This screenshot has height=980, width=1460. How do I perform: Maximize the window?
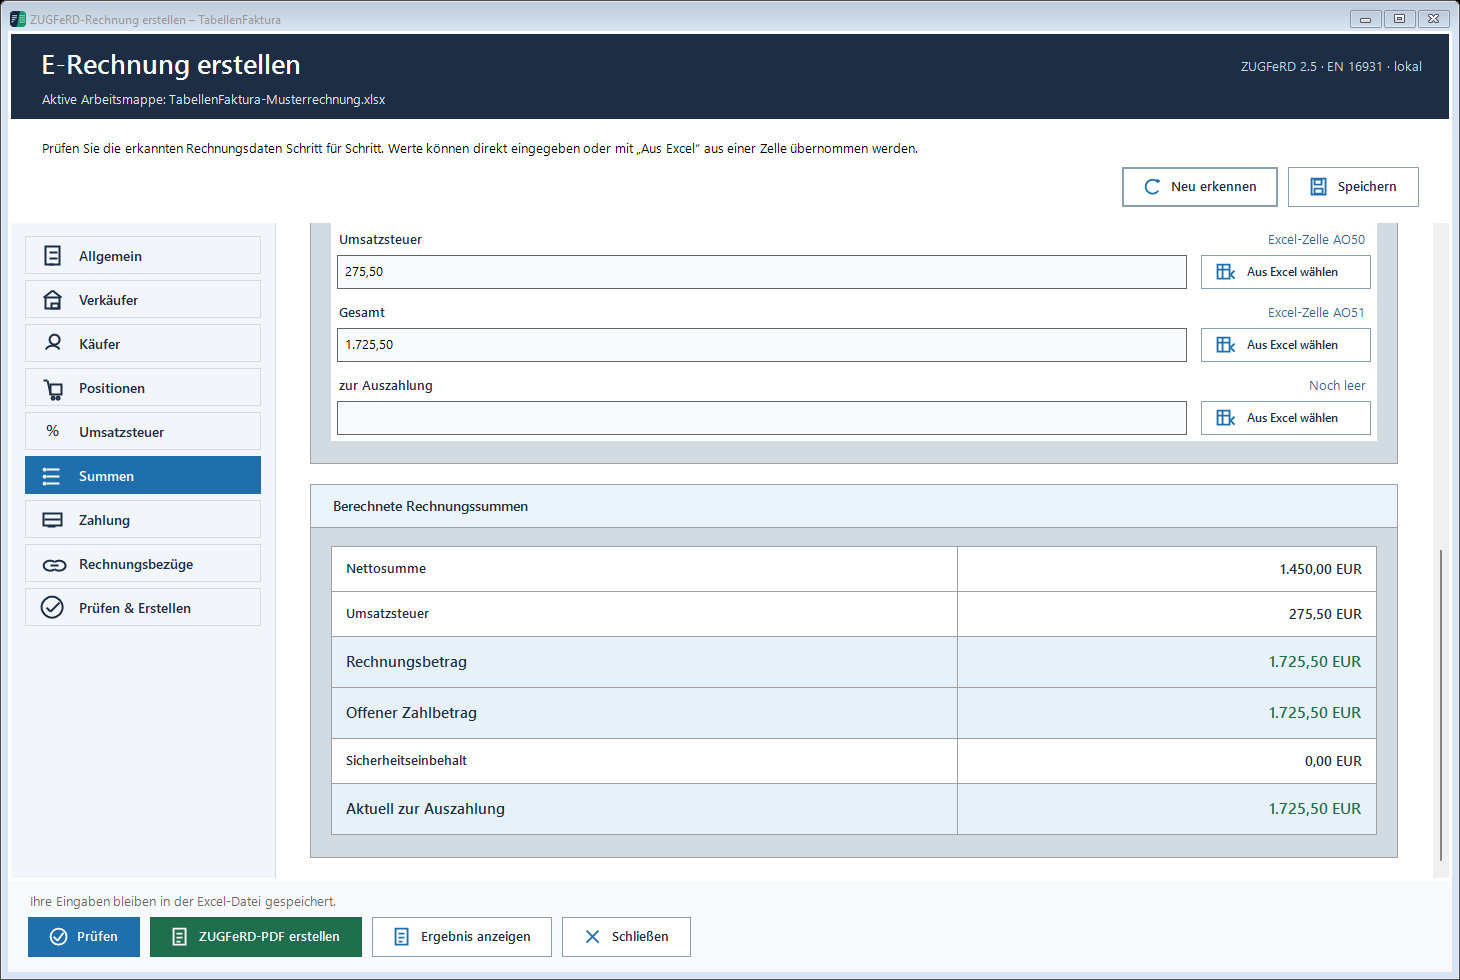tap(1399, 18)
